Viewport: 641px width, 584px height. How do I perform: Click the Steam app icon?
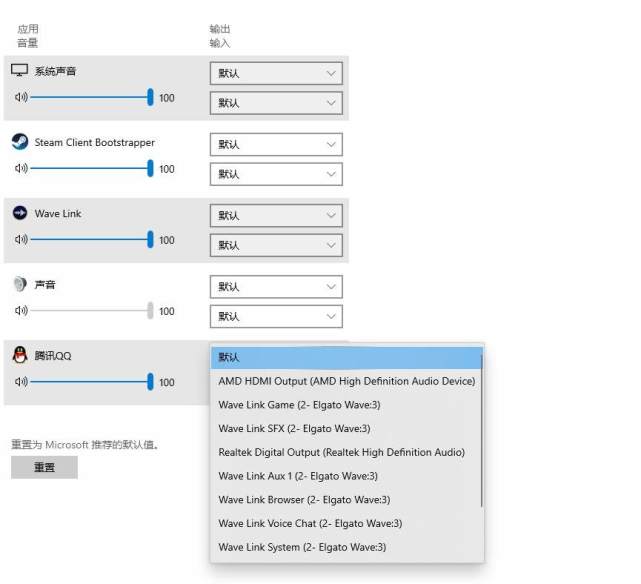pyautogui.click(x=20, y=142)
